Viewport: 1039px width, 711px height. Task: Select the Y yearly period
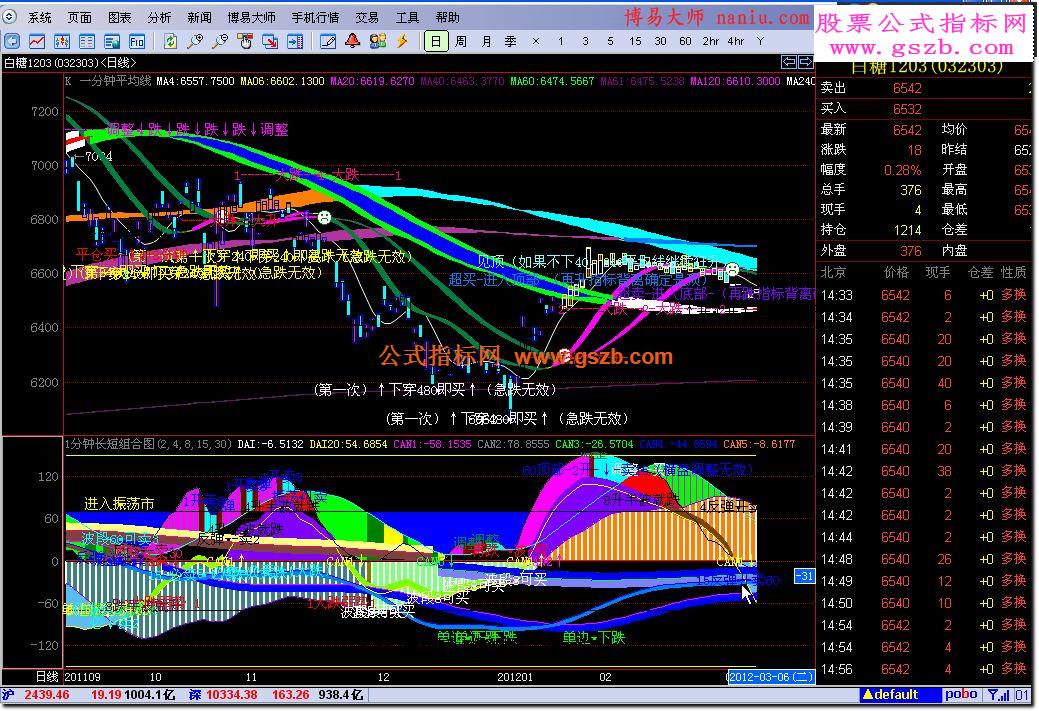pos(760,42)
